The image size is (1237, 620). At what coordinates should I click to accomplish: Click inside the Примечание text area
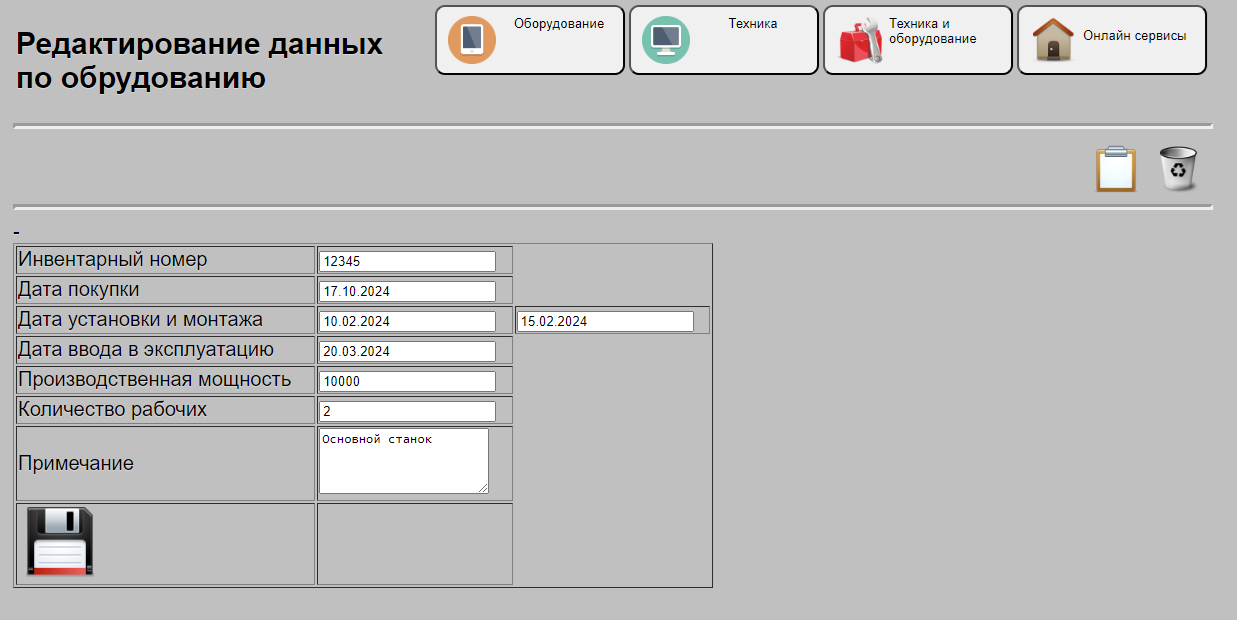click(x=403, y=460)
